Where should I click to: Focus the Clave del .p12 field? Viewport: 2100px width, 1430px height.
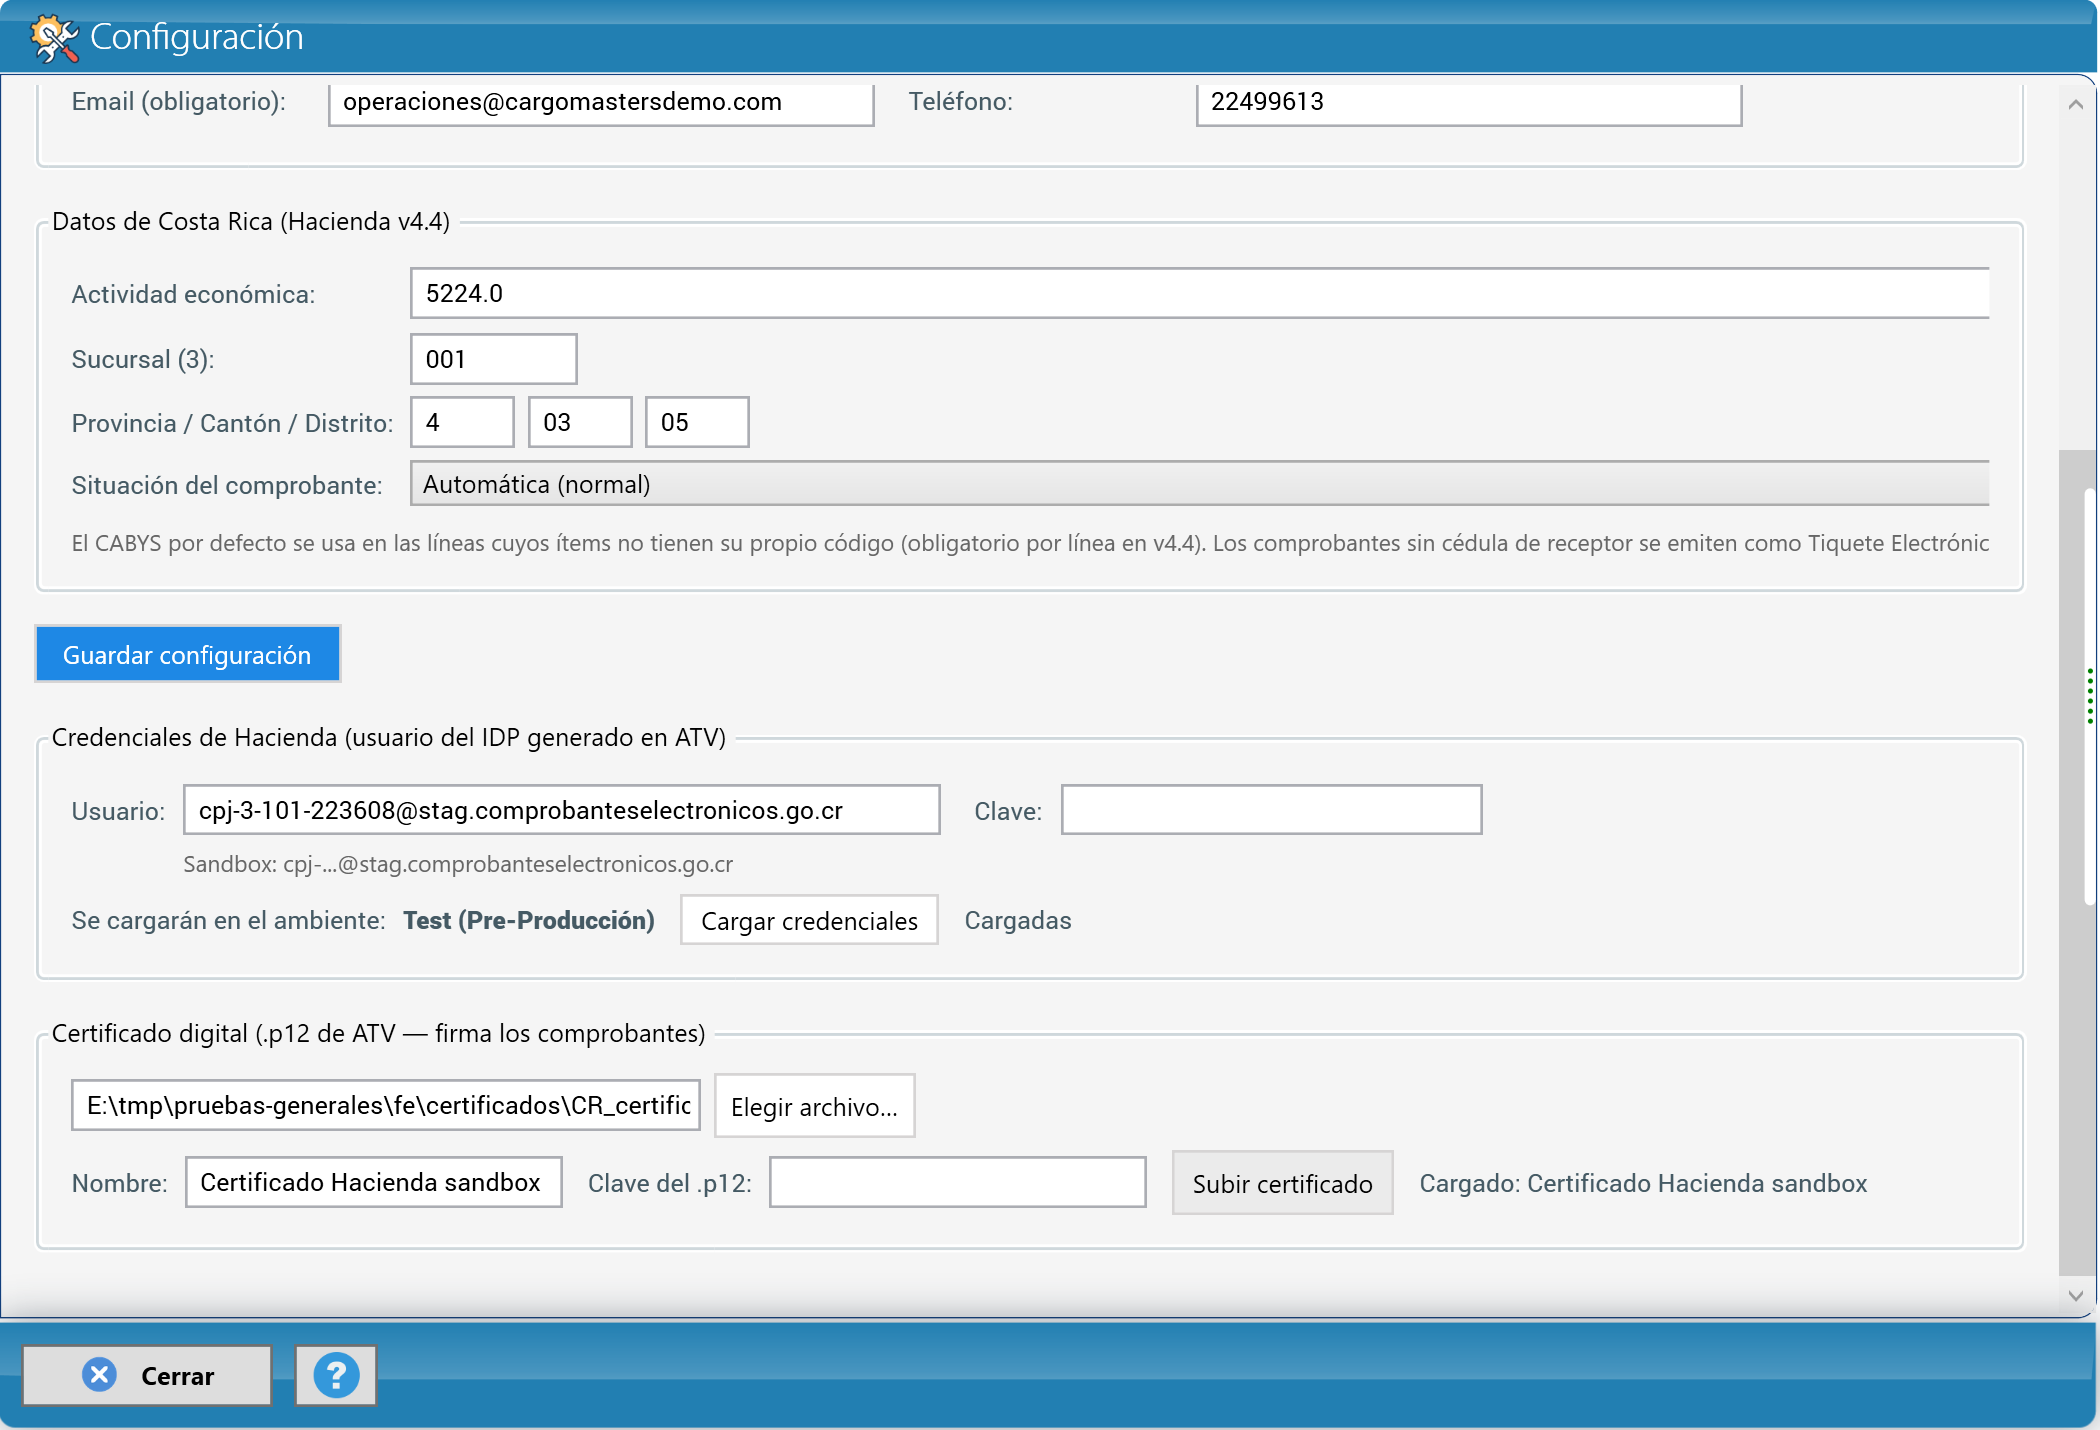[957, 1183]
